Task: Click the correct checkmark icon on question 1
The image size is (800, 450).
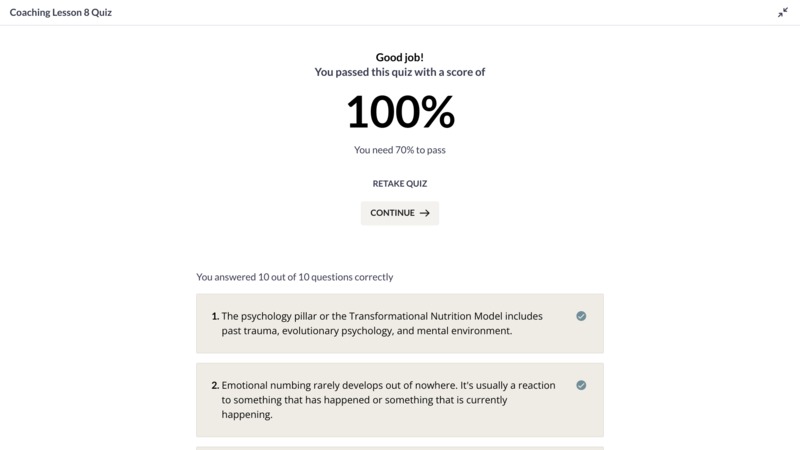Action: [x=581, y=316]
